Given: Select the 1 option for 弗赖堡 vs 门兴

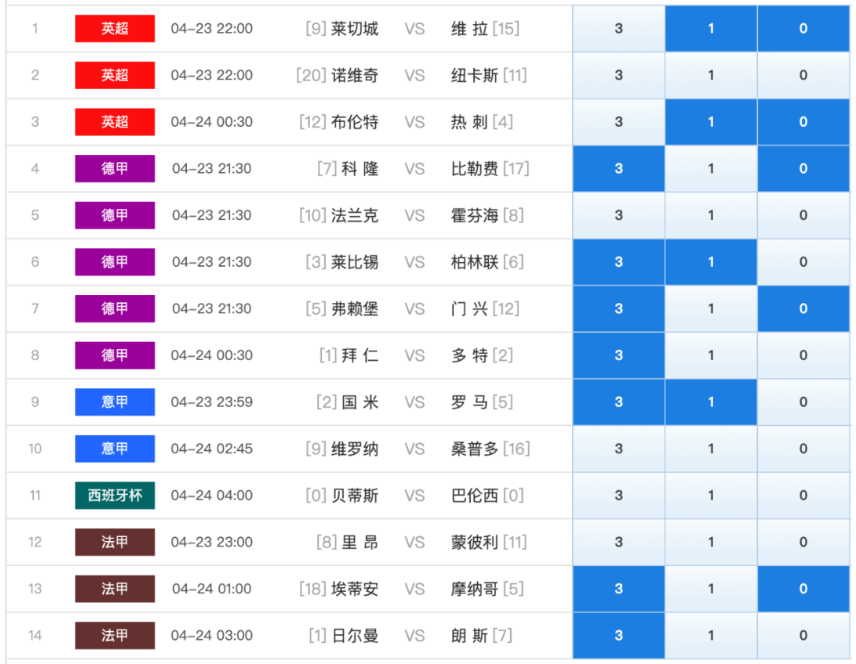Looking at the screenshot, I should [711, 309].
